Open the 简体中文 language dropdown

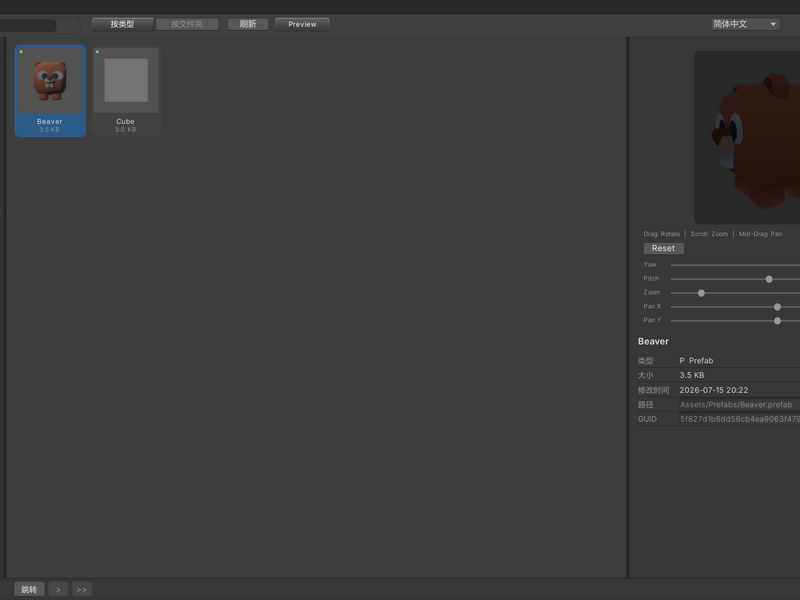tap(745, 24)
